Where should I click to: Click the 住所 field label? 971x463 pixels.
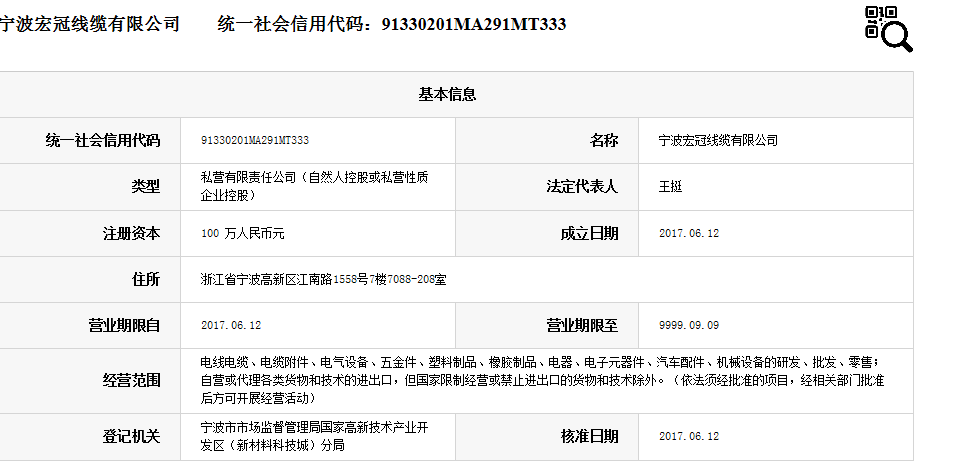click(146, 279)
